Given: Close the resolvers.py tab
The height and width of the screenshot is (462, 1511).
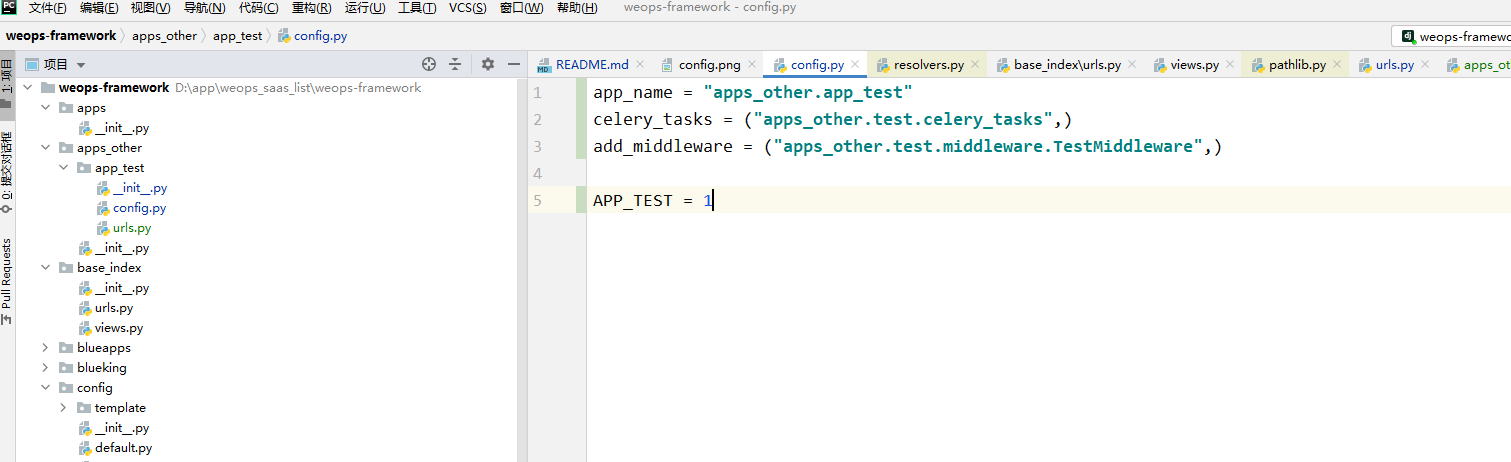Looking at the screenshot, I should [975, 65].
